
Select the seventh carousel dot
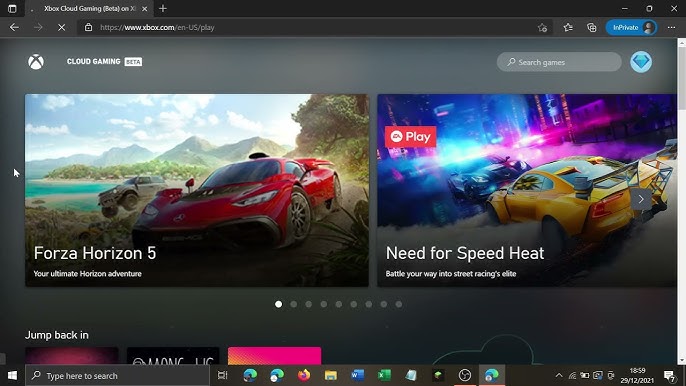point(369,304)
